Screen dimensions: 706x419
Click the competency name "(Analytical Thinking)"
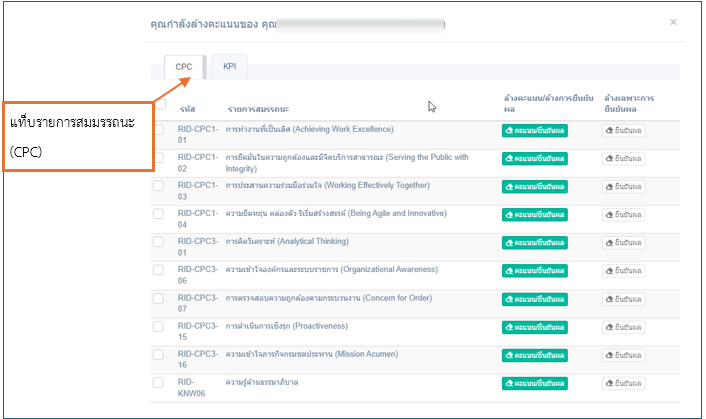tap(313, 241)
